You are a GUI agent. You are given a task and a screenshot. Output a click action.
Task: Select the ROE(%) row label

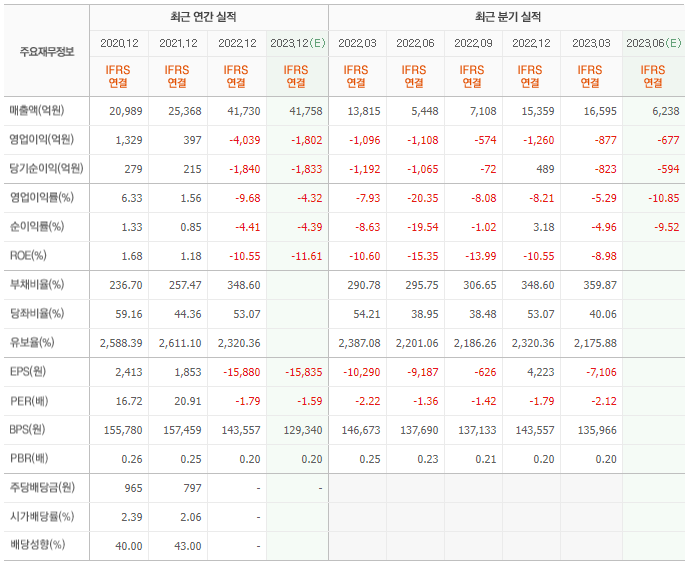pos(28,256)
